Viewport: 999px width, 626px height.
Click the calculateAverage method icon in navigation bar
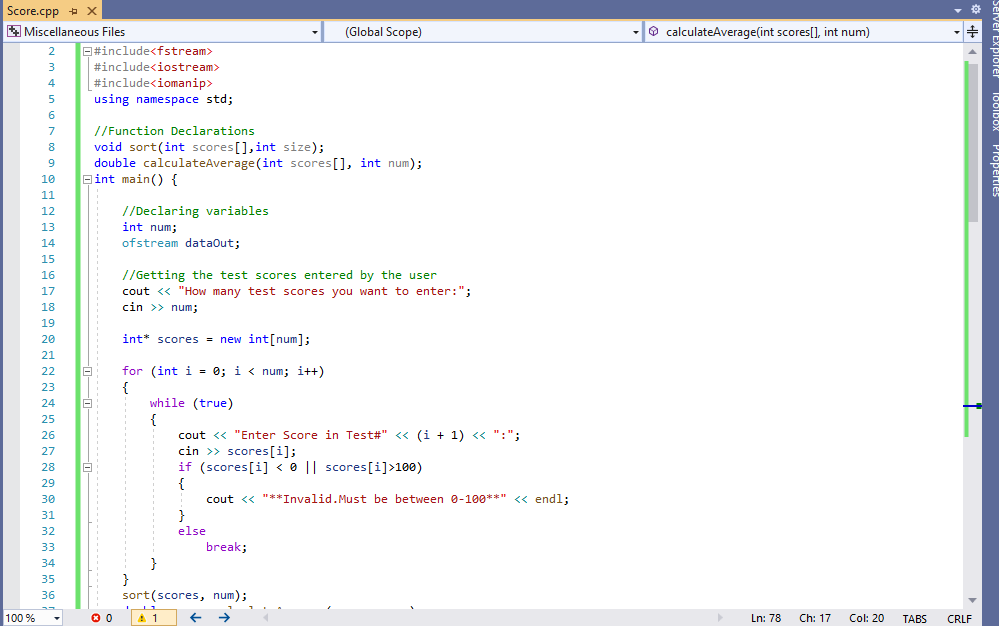(x=655, y=31)
